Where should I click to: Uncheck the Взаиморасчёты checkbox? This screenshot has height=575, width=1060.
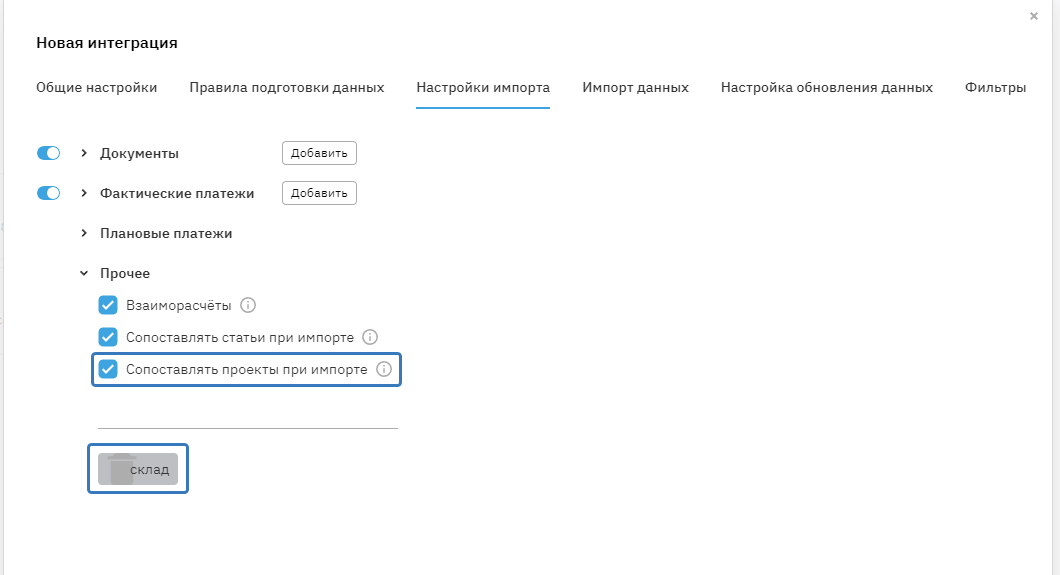tap(109, 305)
